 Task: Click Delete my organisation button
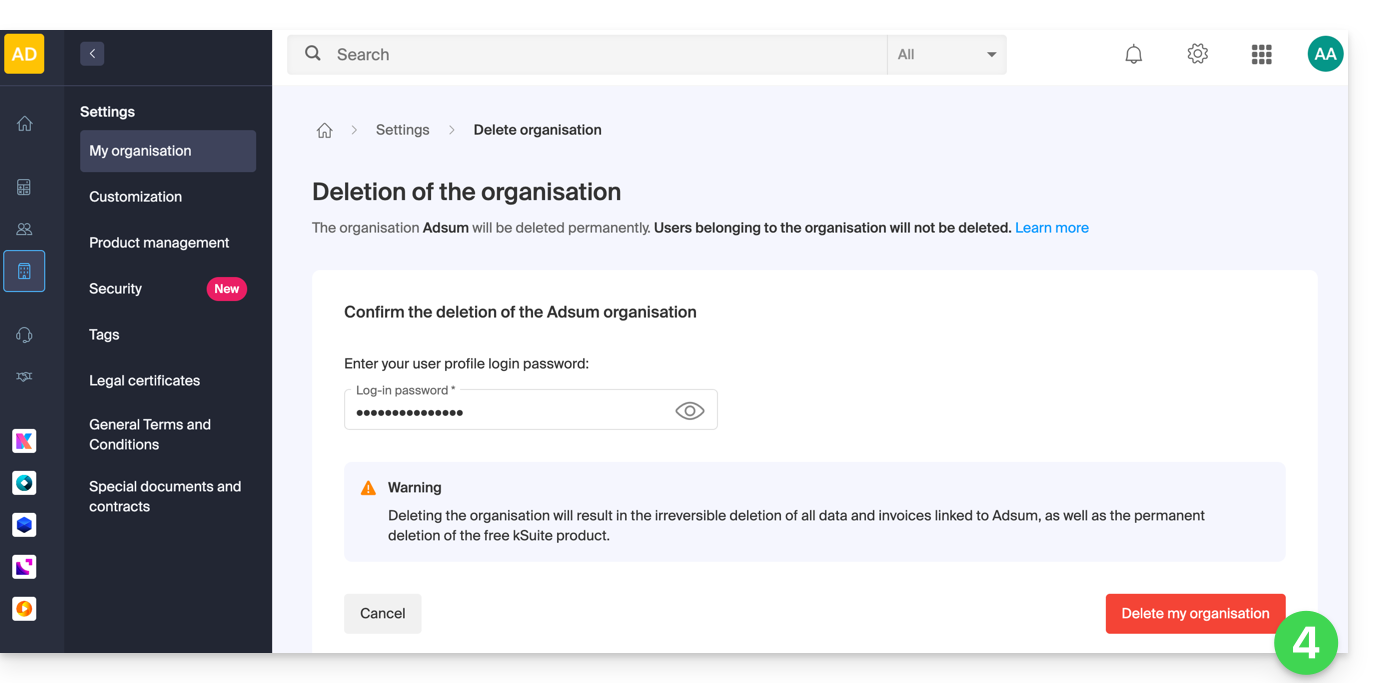tap(1194, 614)
